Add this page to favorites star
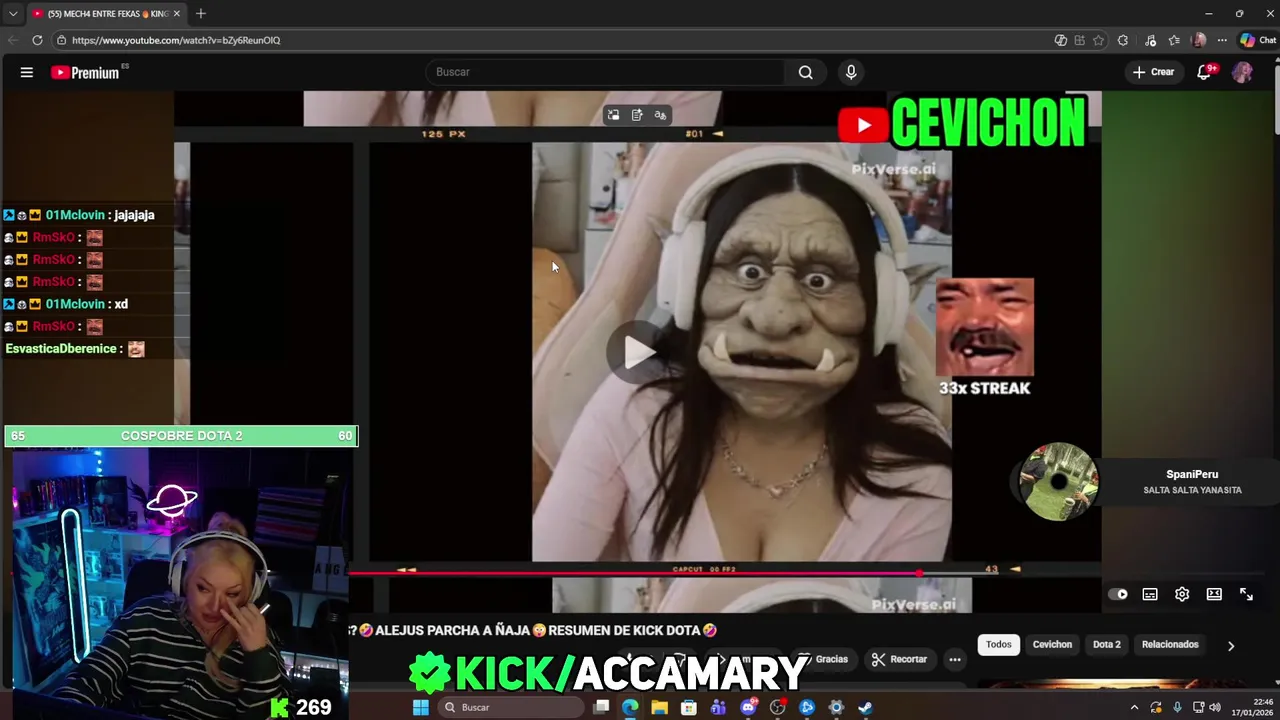 pos(1098,40)
